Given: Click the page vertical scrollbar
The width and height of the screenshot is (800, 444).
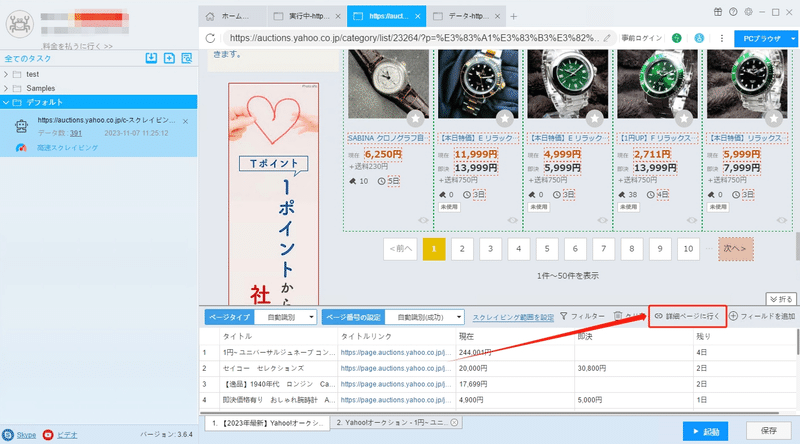Looking at the screenshot, I should tap(796, 245).
